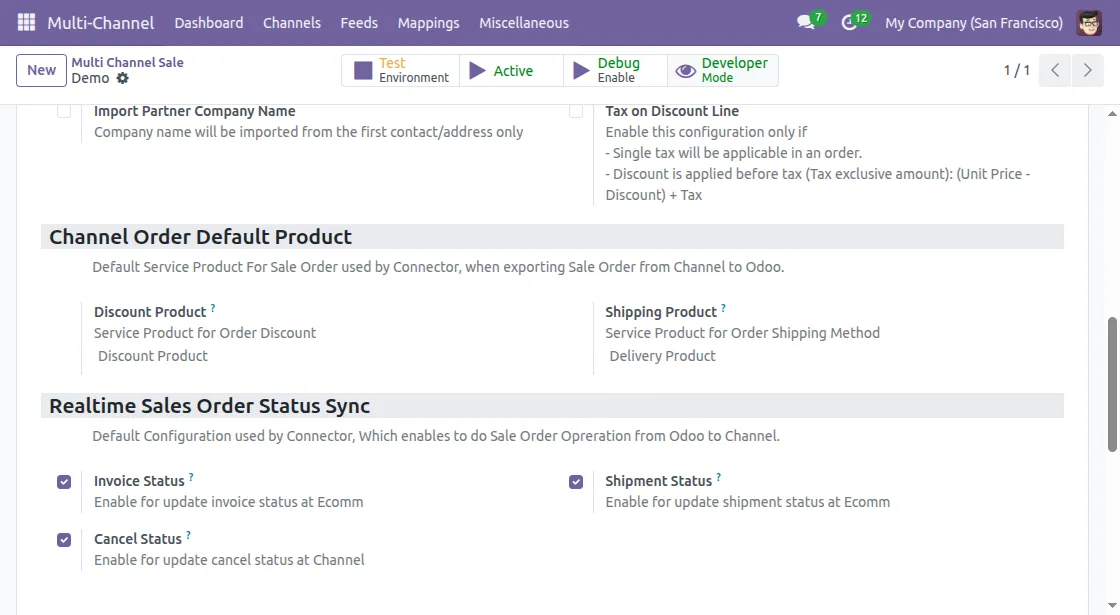Open the user avatar menu

point(1089,23)
